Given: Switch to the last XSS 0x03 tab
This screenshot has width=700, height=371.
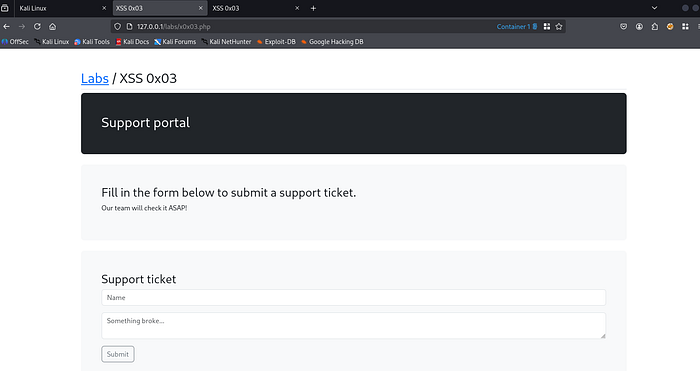Looking at the screenshot, I should [255, 8].
